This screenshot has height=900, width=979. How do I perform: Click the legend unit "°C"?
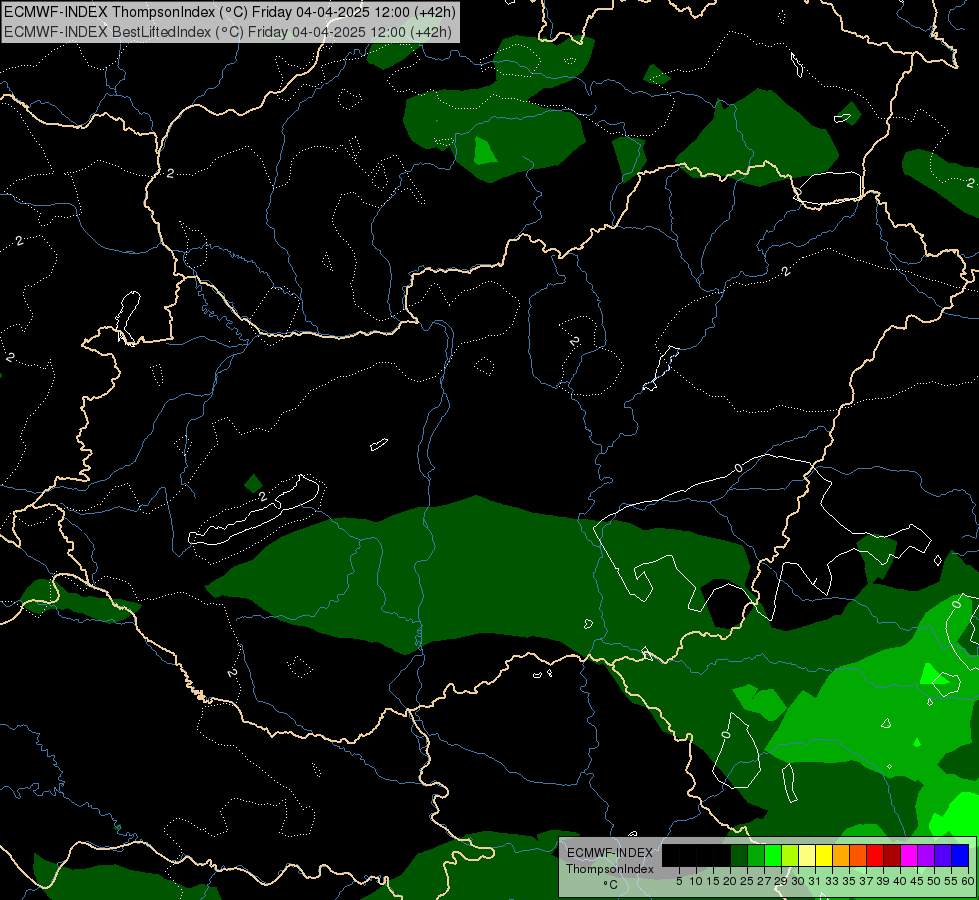611,885
